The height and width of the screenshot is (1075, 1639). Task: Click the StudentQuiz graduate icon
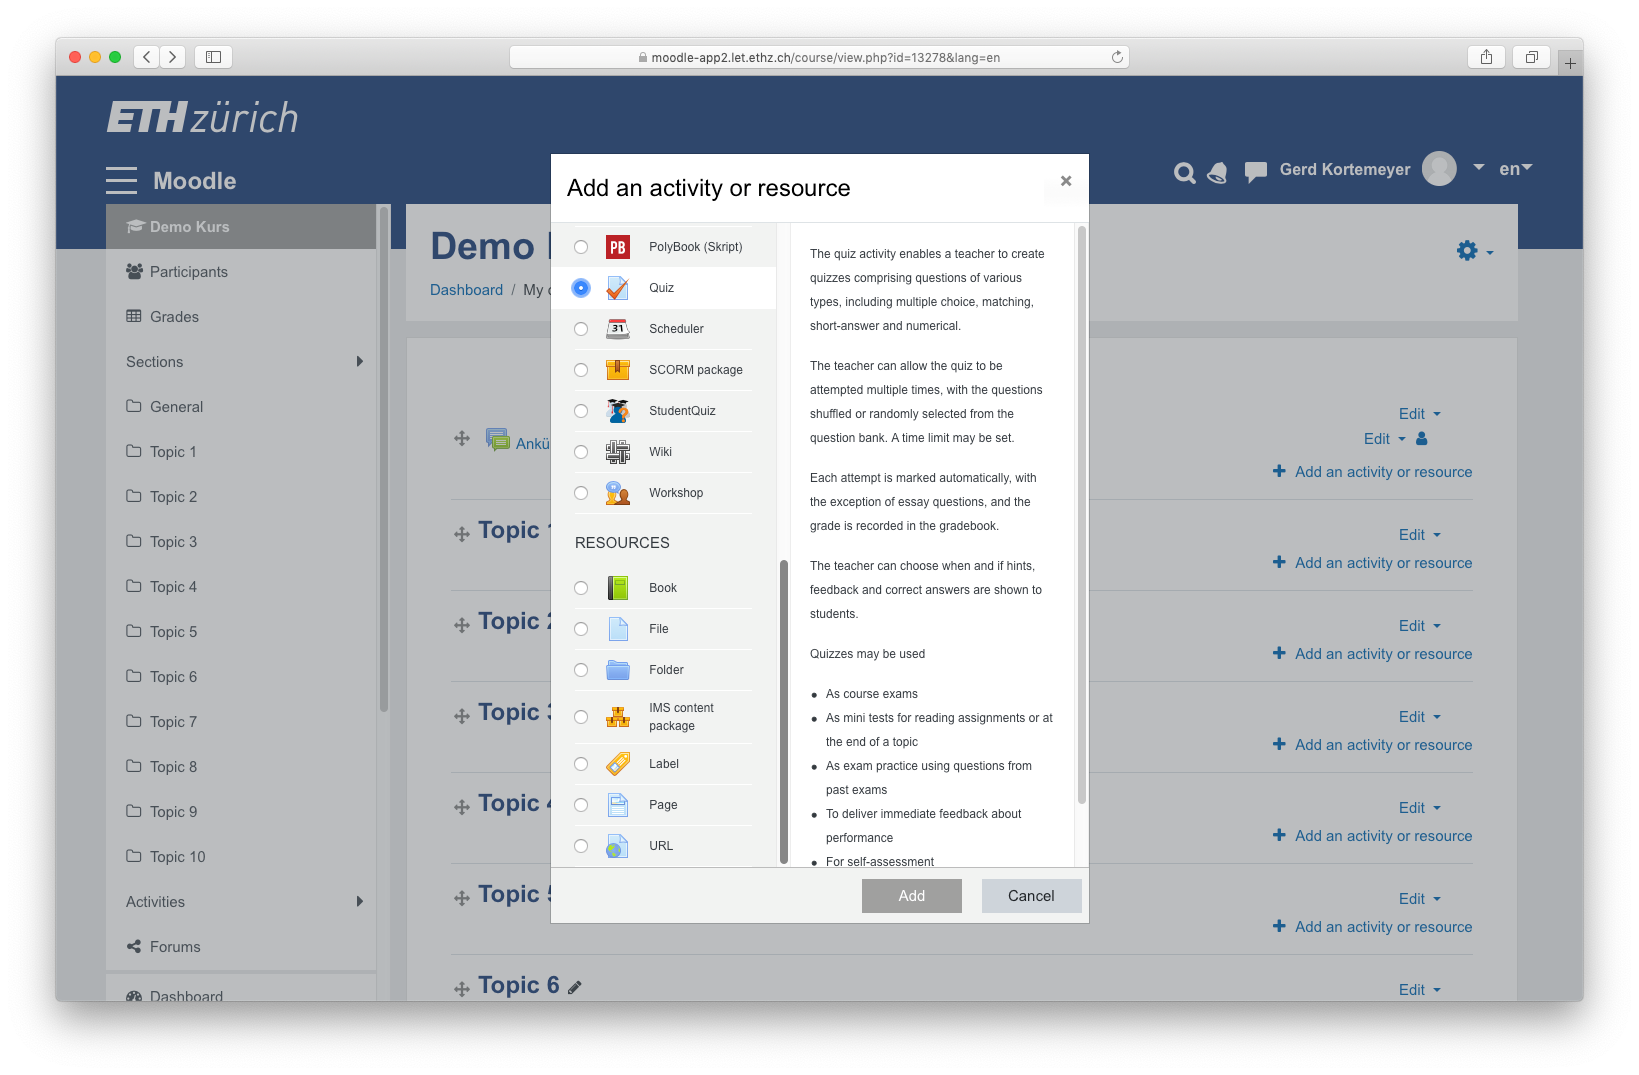618,411
